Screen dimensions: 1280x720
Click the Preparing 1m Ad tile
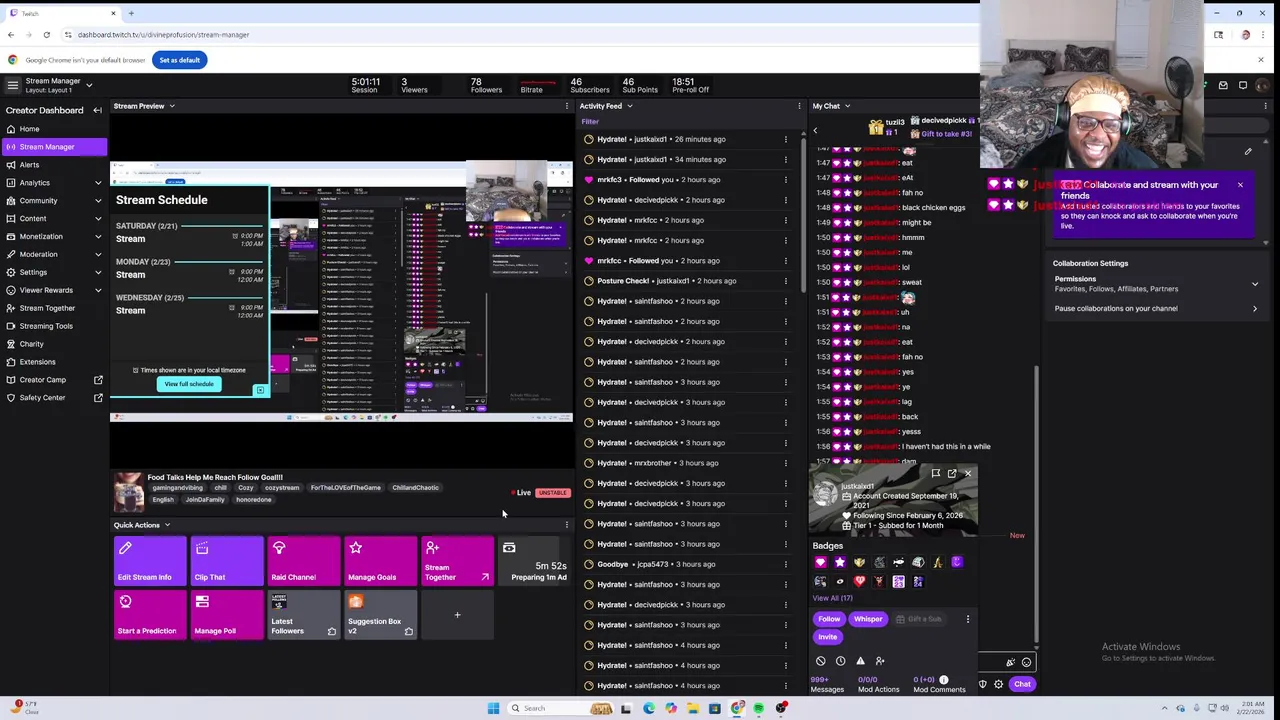pyautogui.click(x=535, y=561)
